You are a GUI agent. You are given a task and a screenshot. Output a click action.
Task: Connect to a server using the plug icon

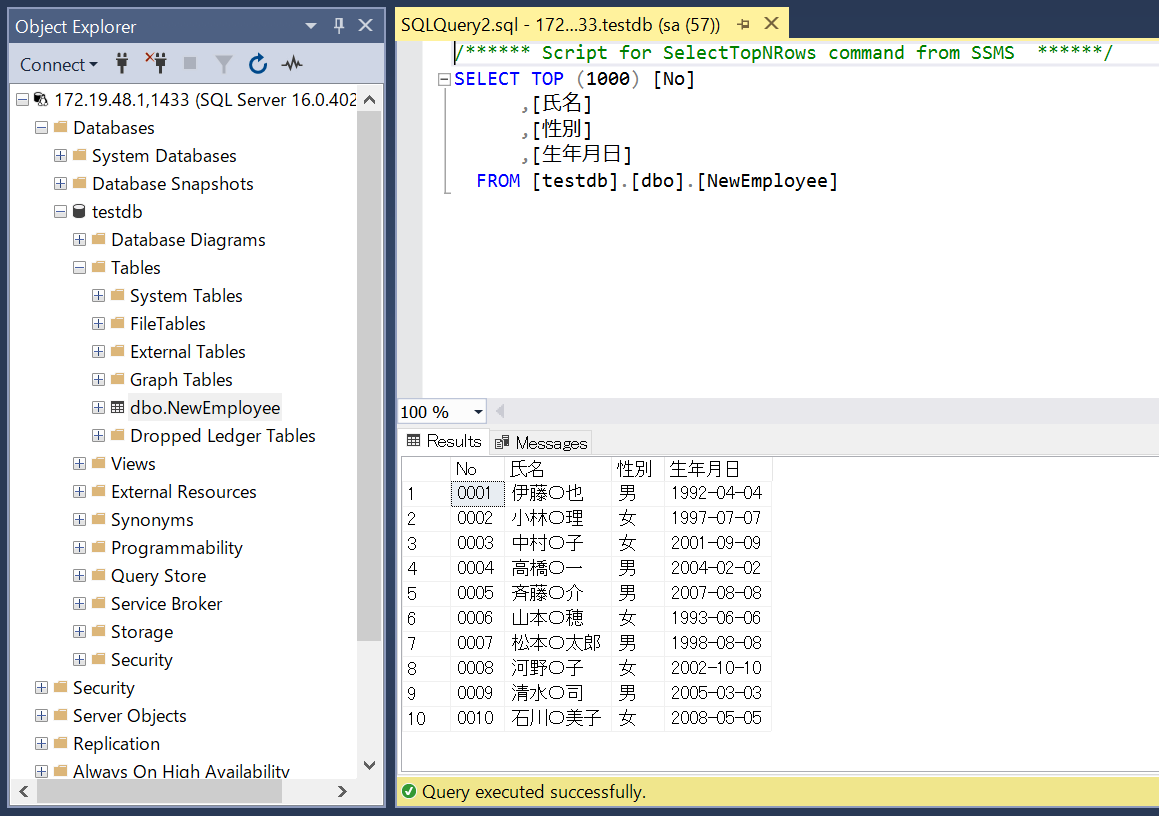tap(121, 63)
